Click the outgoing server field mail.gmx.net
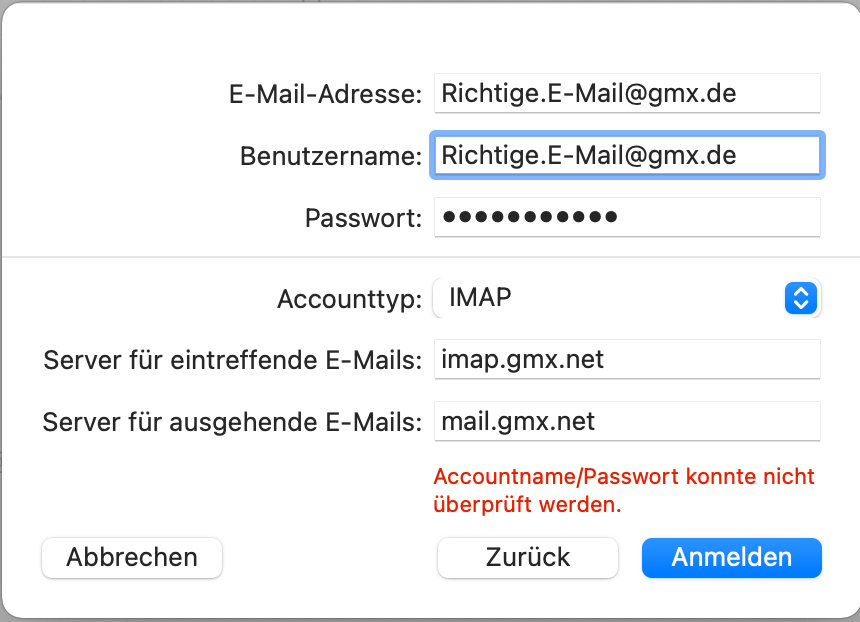860x622 pixels. 627,421
